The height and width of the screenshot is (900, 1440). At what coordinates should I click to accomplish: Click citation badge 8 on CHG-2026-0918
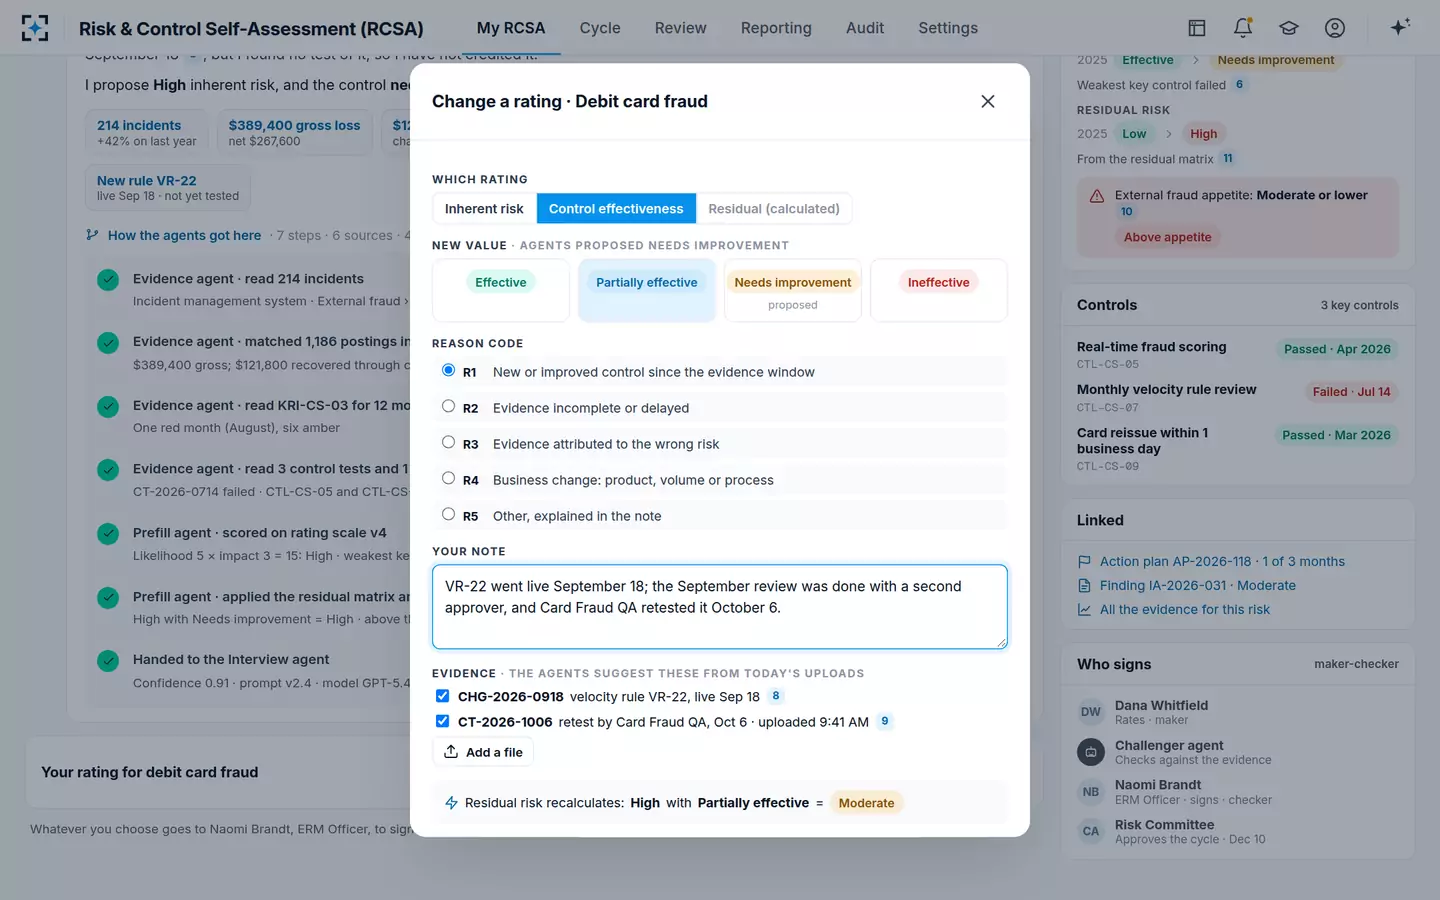click(776, 696)
